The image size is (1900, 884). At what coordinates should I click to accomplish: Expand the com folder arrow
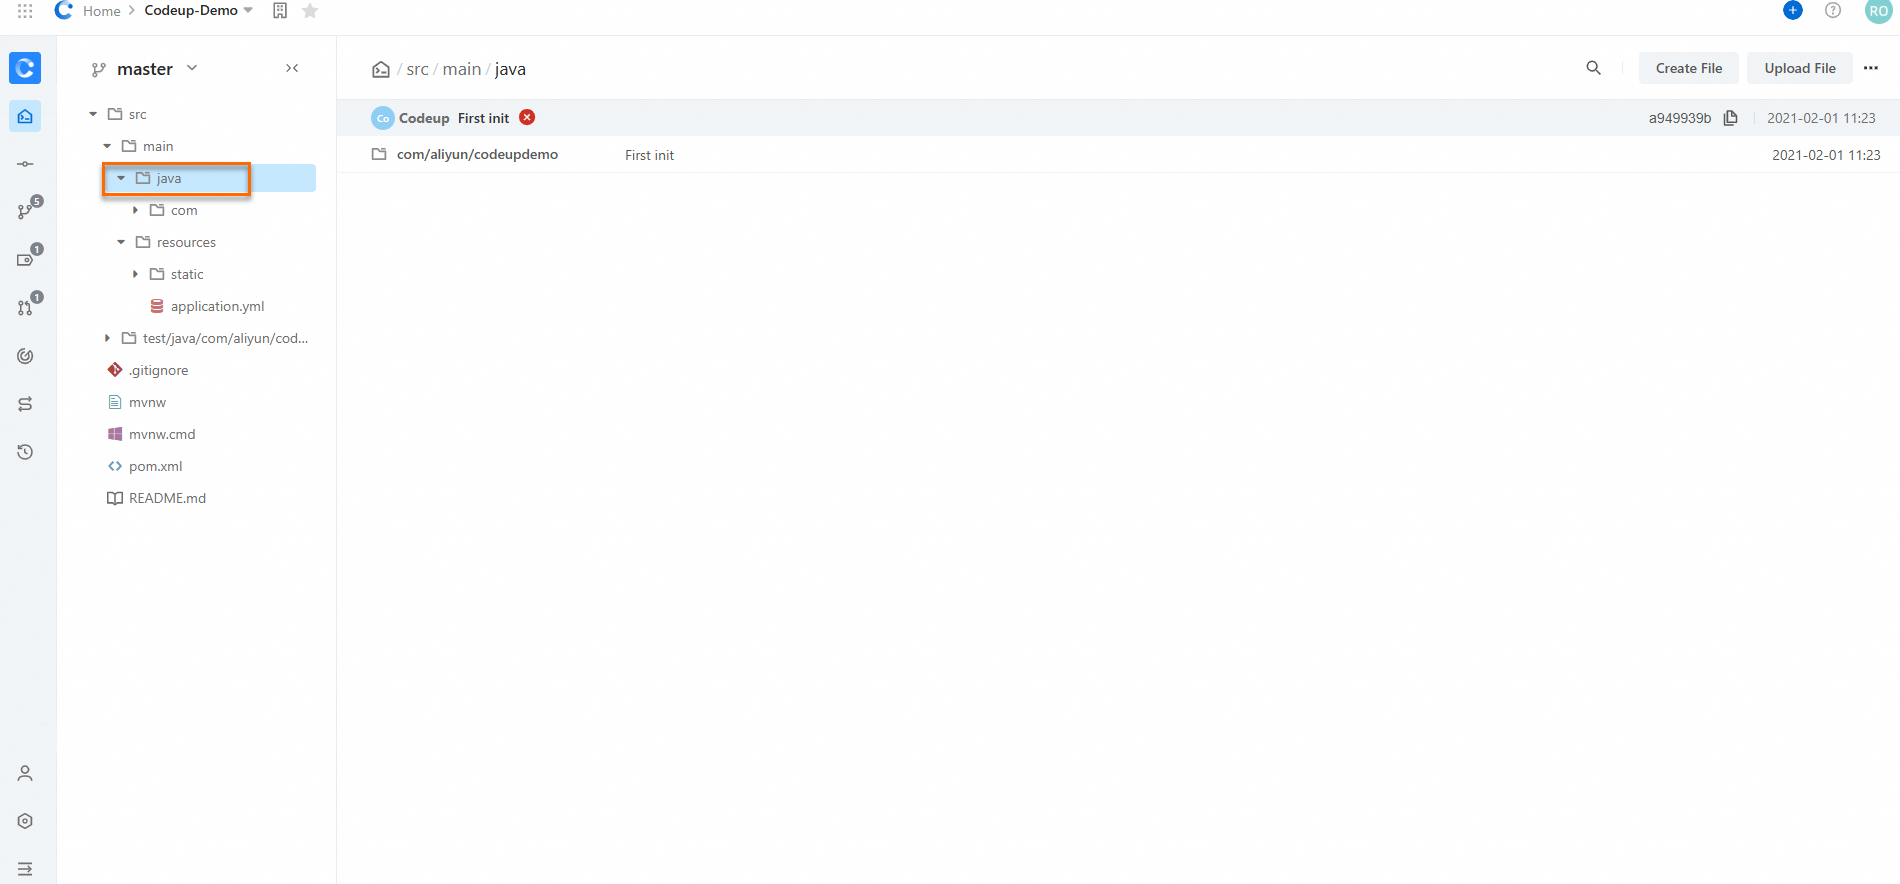(135, 210)
